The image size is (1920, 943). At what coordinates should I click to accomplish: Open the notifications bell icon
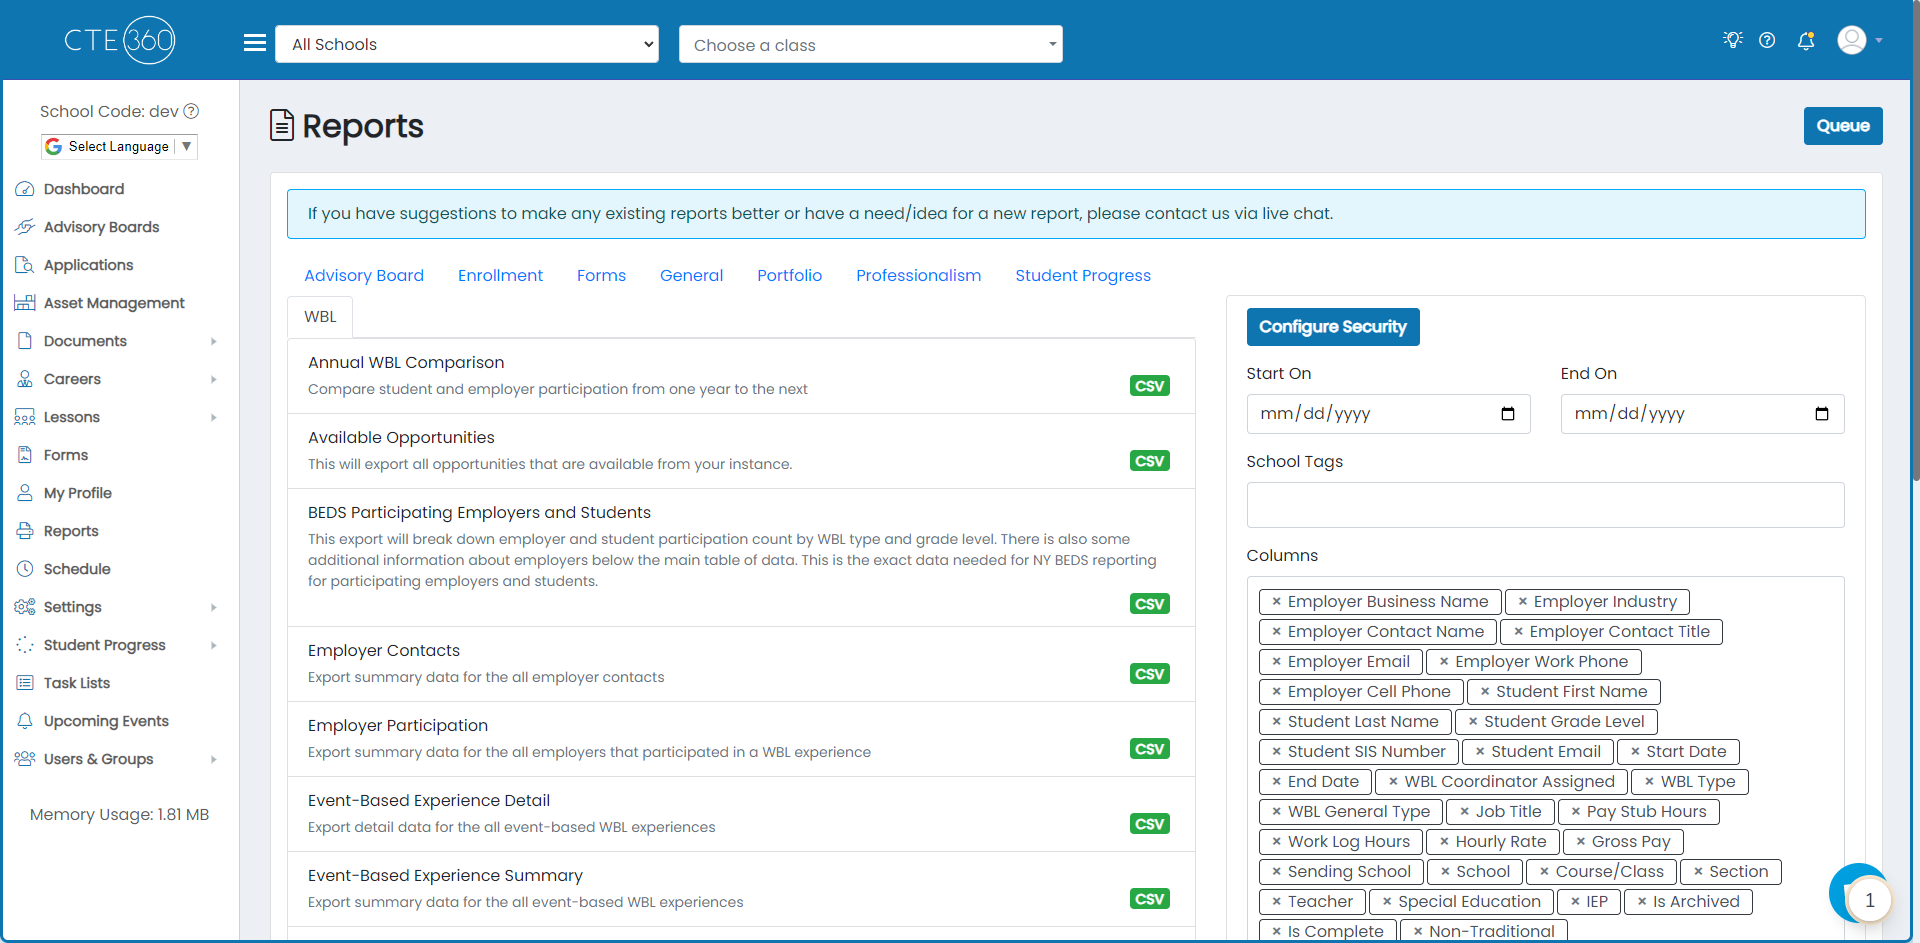tap(1806, 40)
